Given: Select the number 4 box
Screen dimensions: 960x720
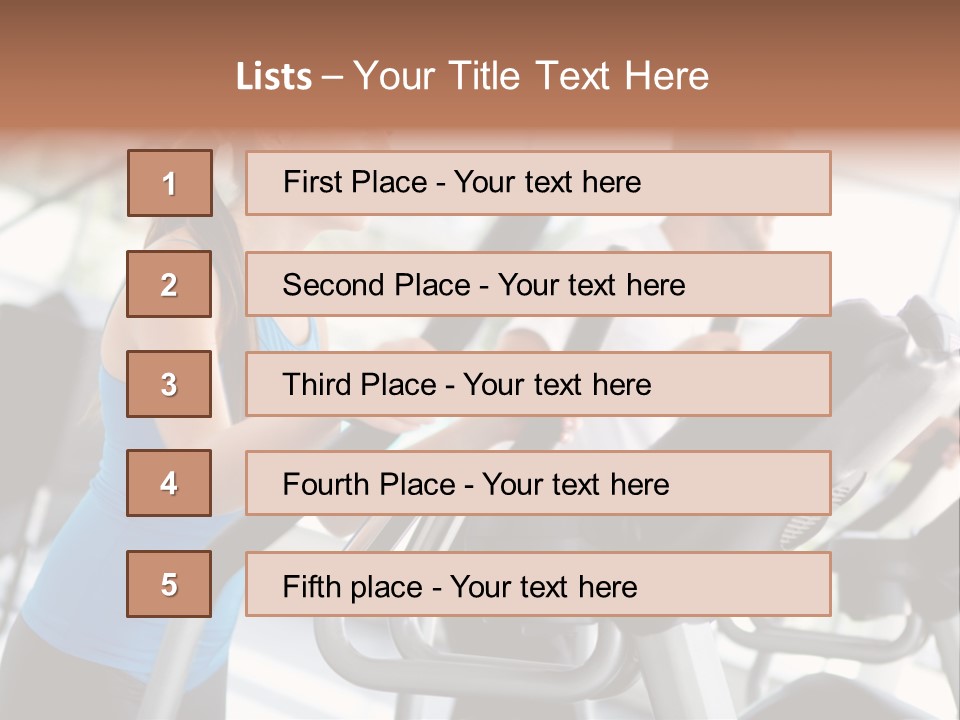Looking at the screenshot, I should 169,483.
